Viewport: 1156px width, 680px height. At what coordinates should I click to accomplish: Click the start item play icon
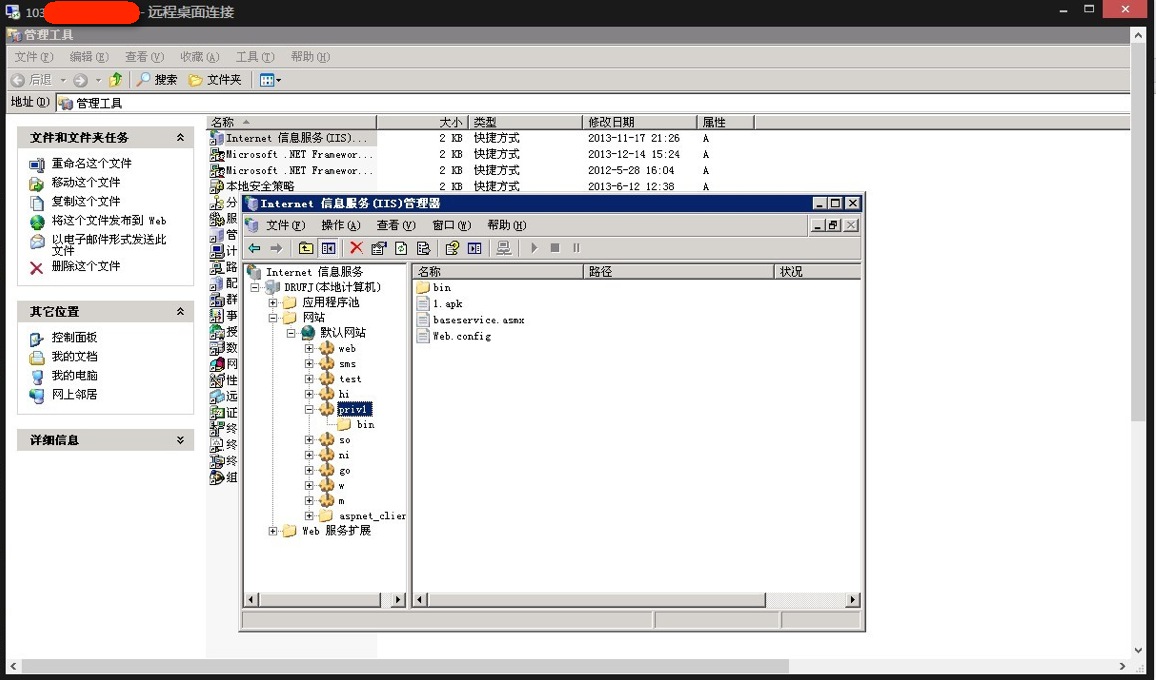coord(534,249)
